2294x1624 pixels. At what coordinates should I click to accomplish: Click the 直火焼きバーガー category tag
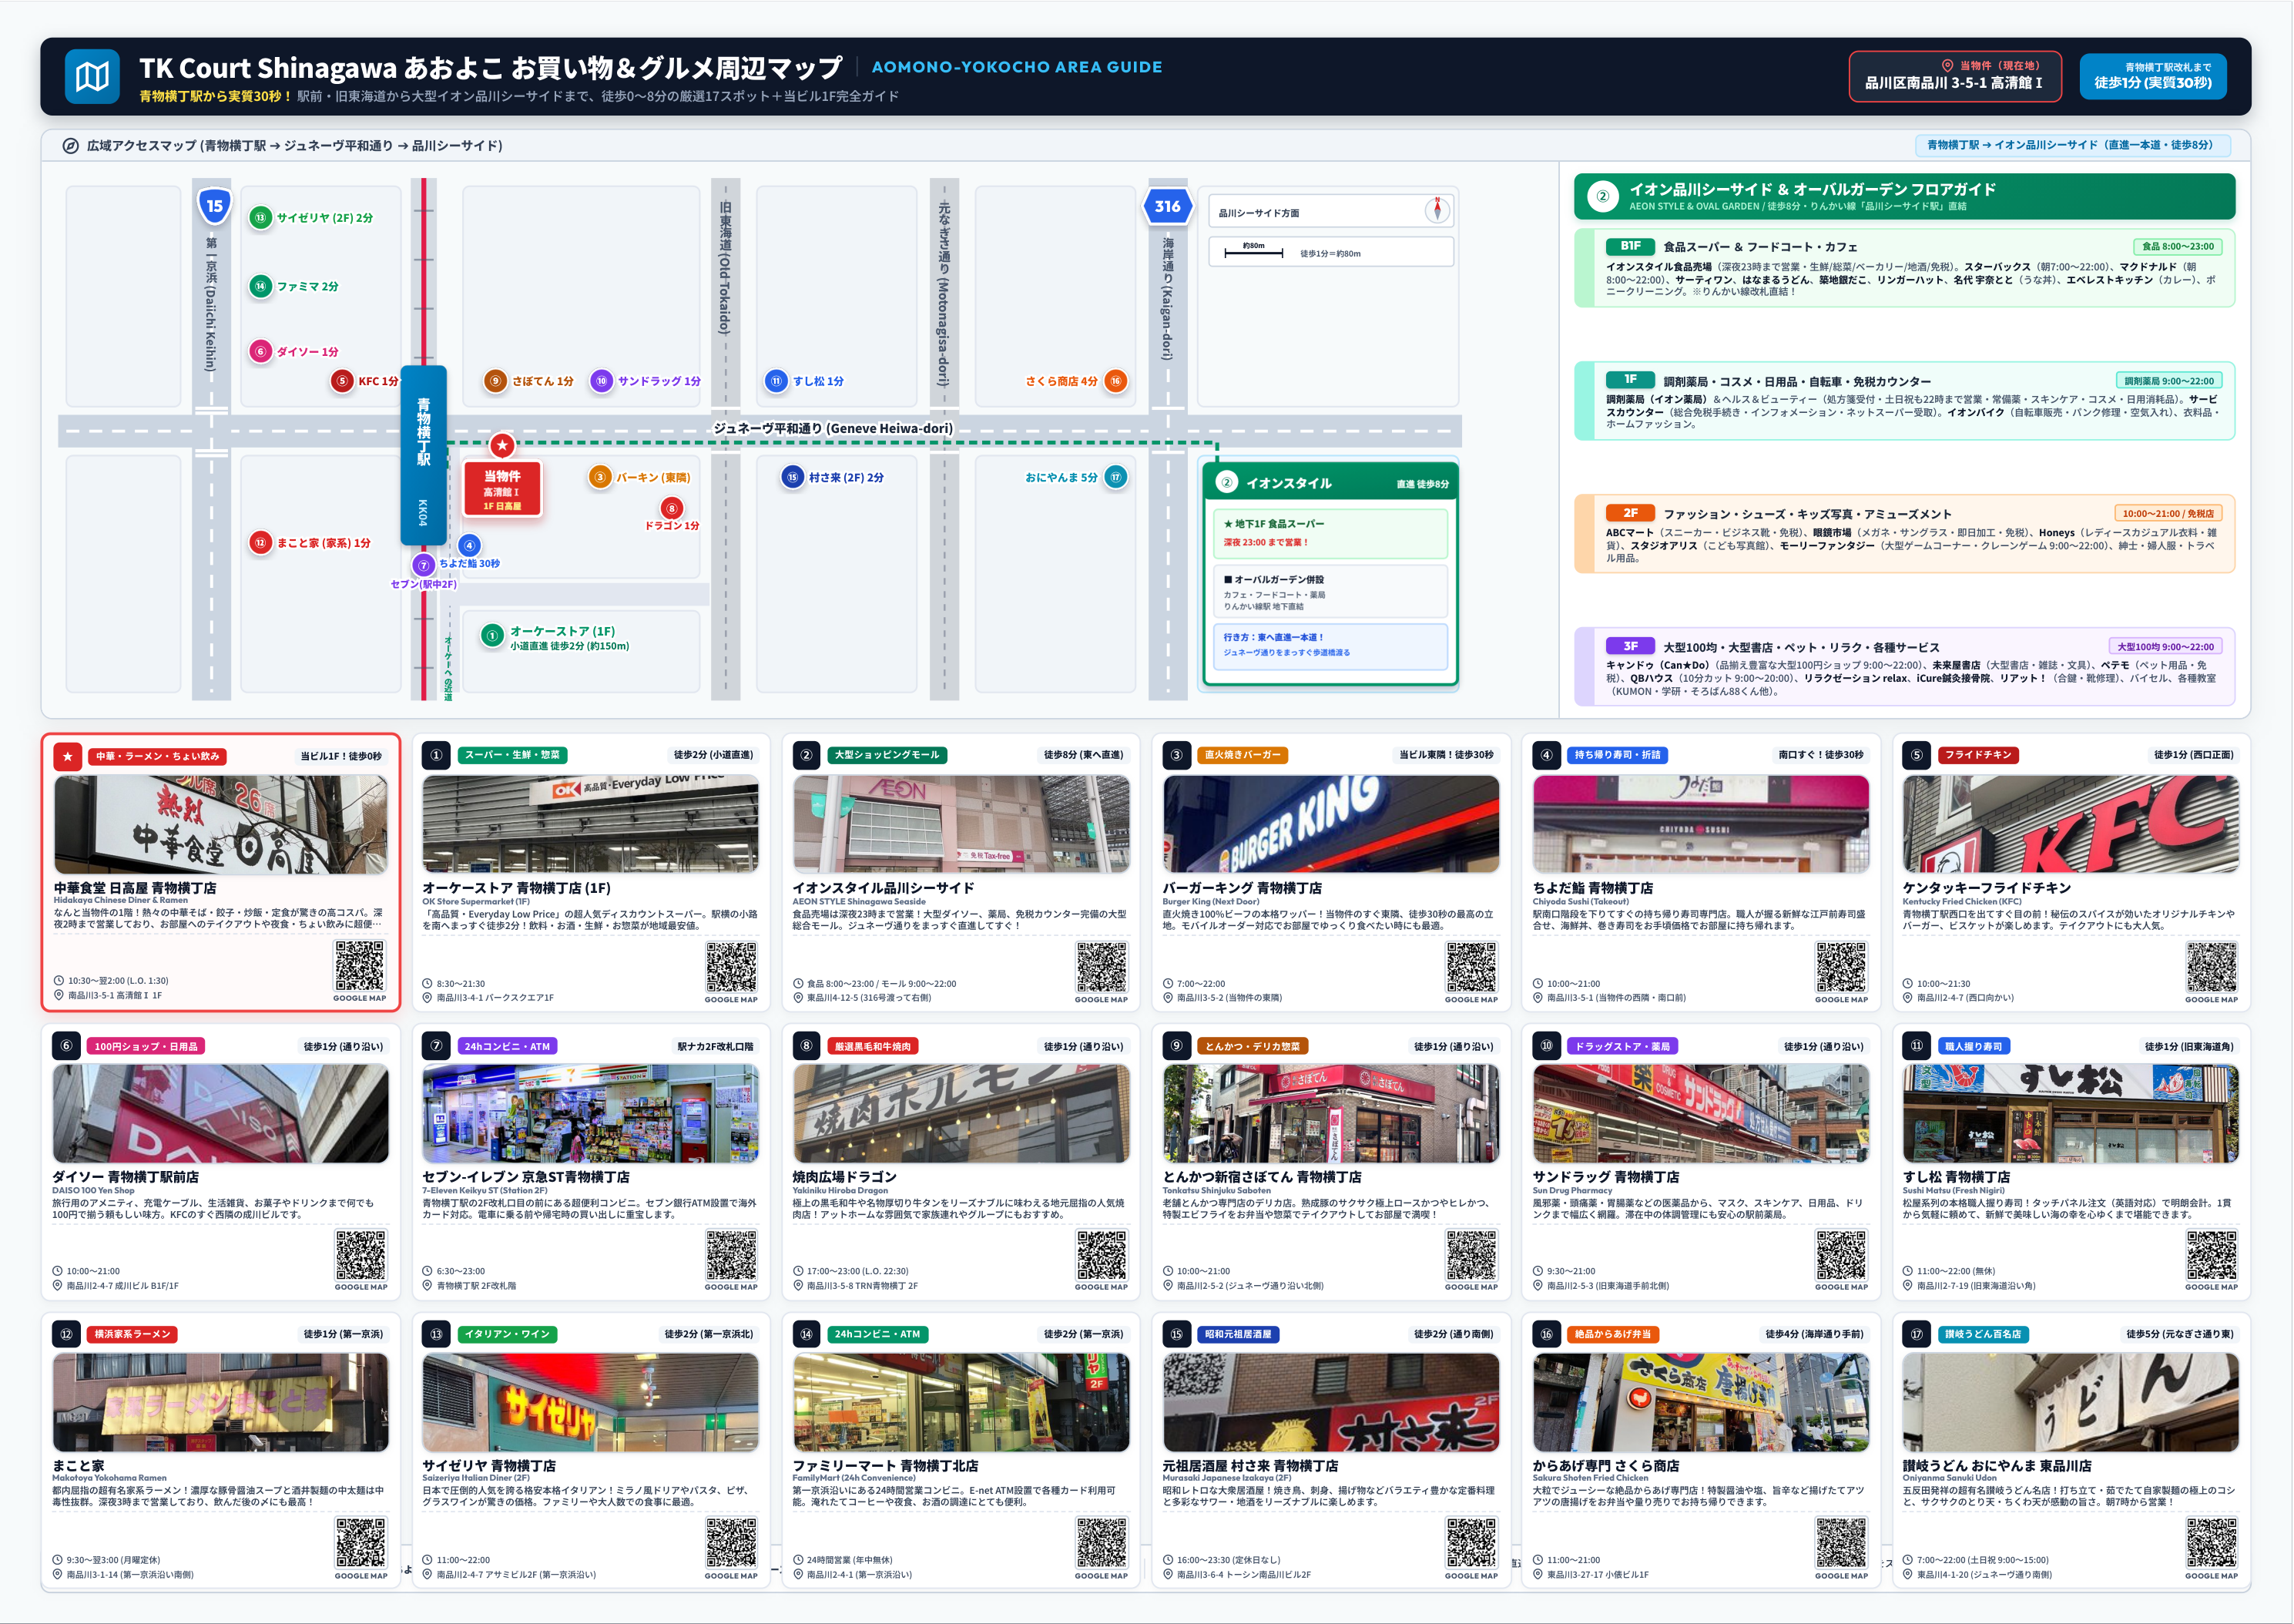tap(1242, 755)
